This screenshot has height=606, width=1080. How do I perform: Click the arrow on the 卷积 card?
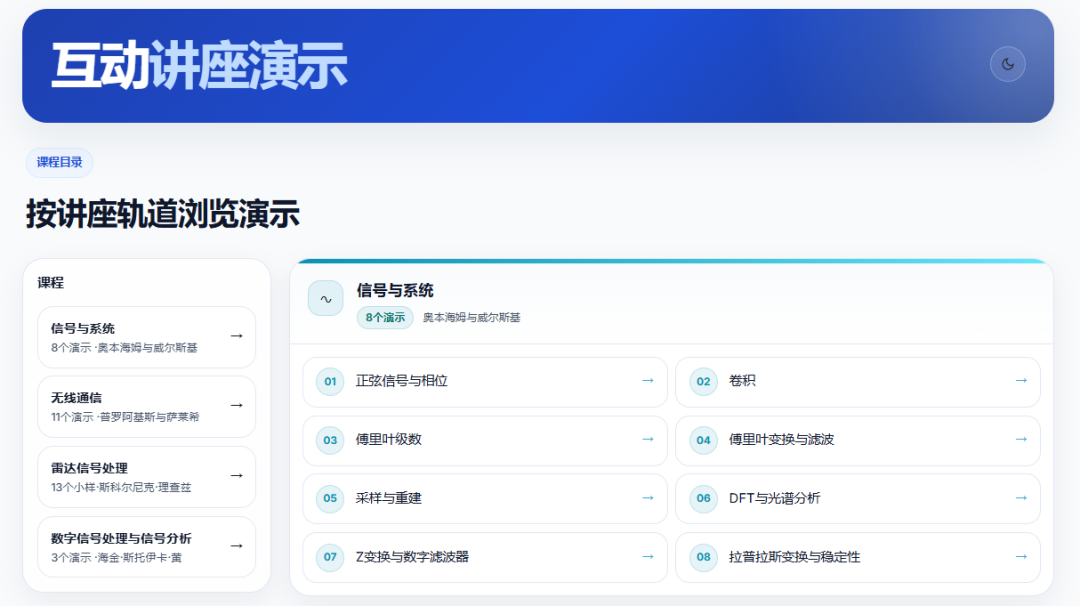[1021, 380]
